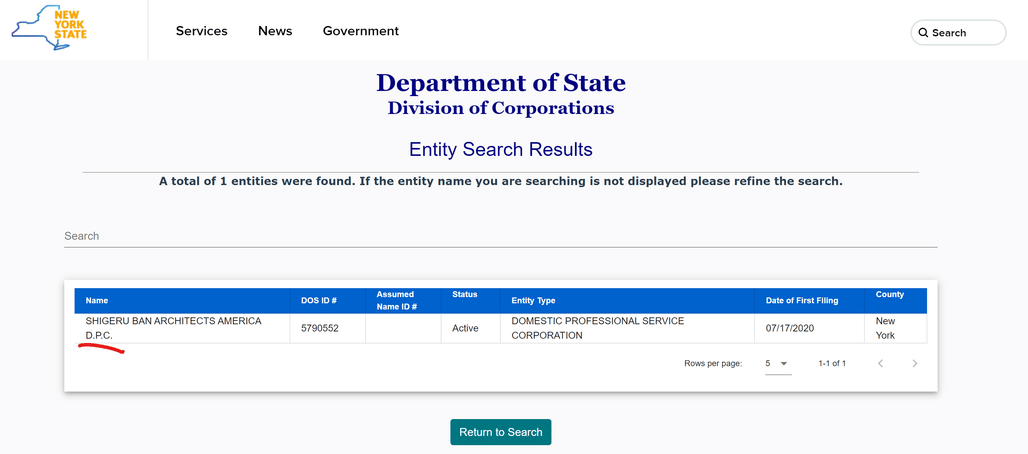The width and height of the screenshot is (1028, 454).
Task: Sort by the Name column header
Action: point(97,300)
